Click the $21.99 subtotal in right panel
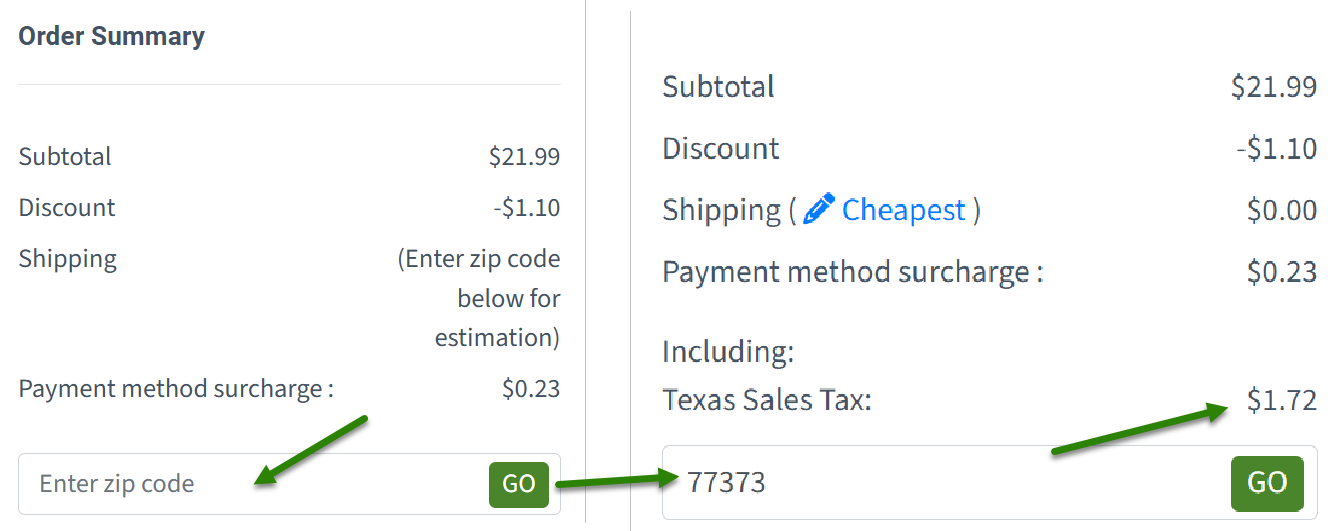 (1274, 87)
